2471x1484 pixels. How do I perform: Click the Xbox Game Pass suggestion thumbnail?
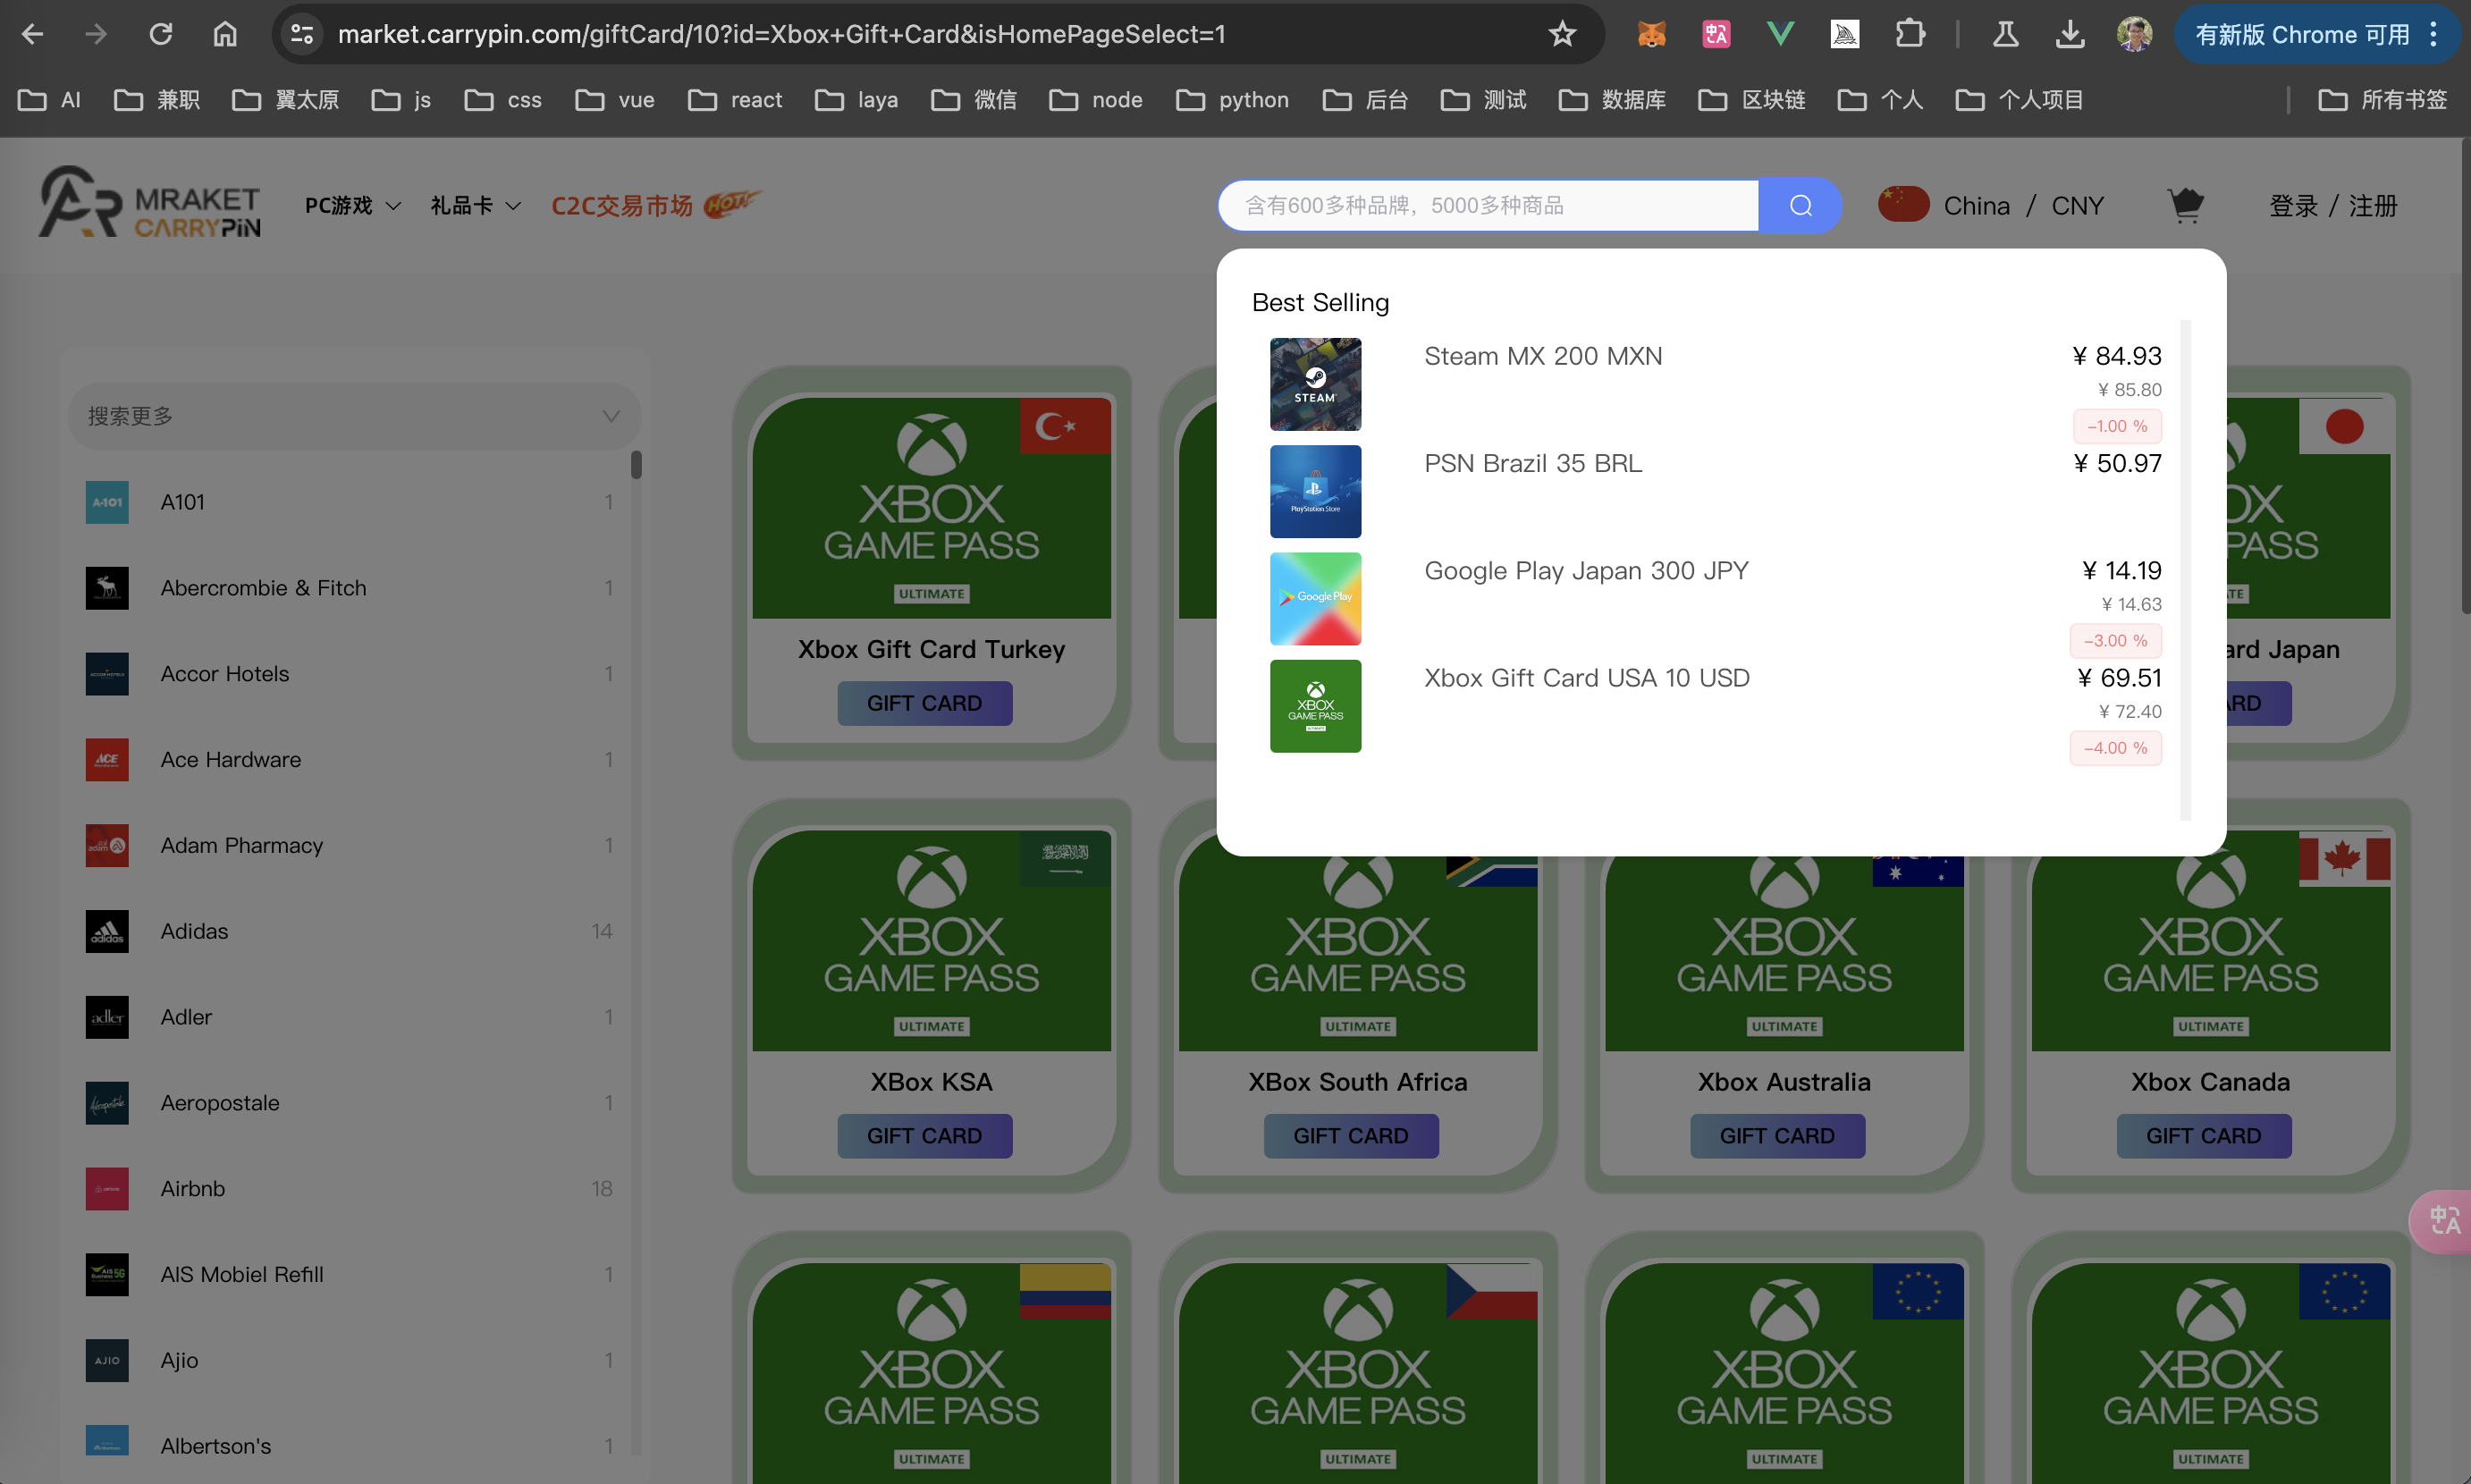[x=1315, y=705]
